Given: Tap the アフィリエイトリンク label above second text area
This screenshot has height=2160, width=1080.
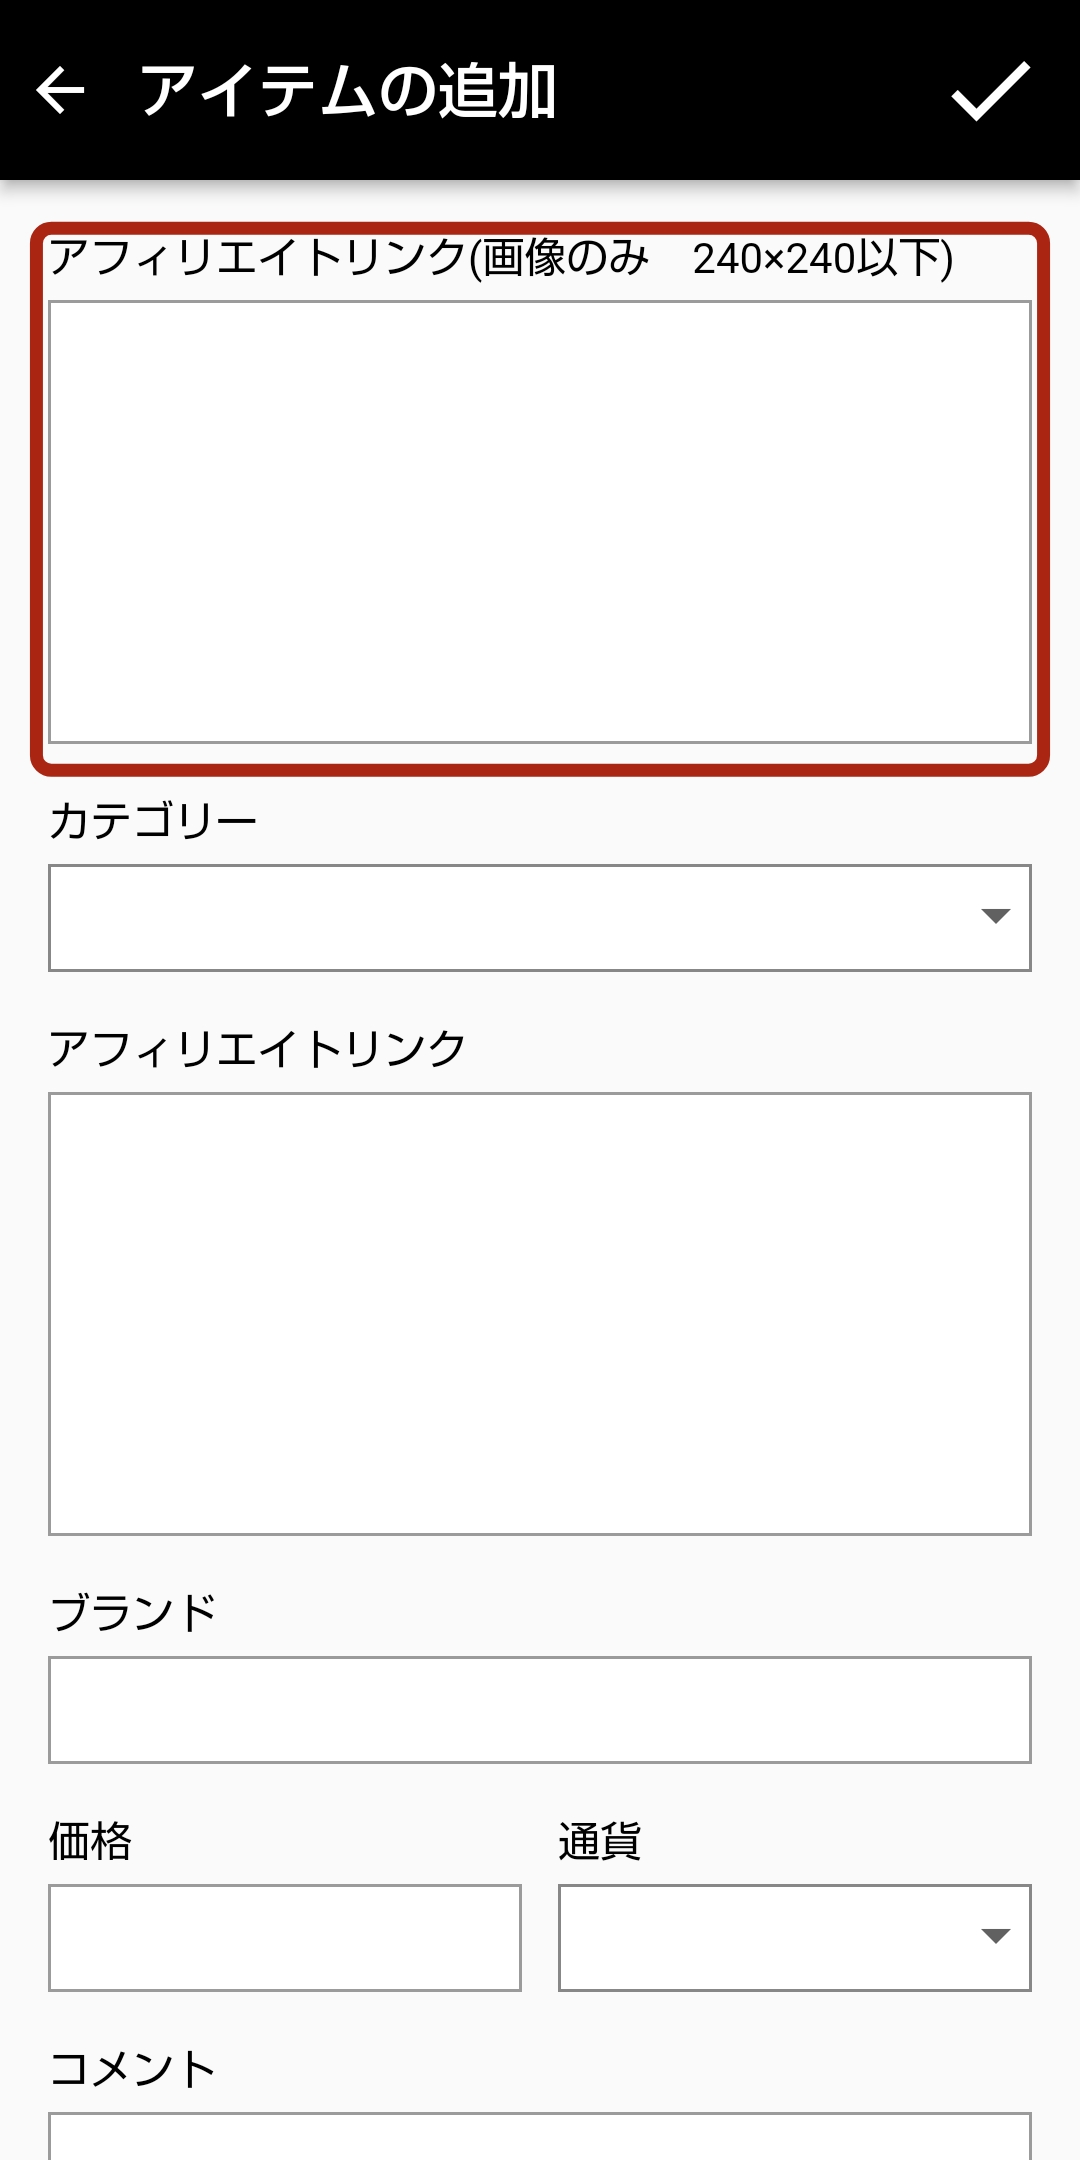Looking at the screenshot, I should [258, 1049].
